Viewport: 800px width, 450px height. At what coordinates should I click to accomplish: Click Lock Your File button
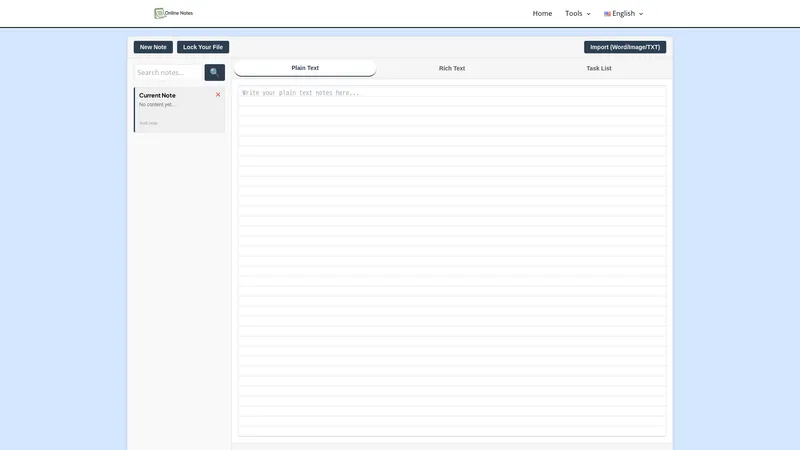[x=203, y=47]
